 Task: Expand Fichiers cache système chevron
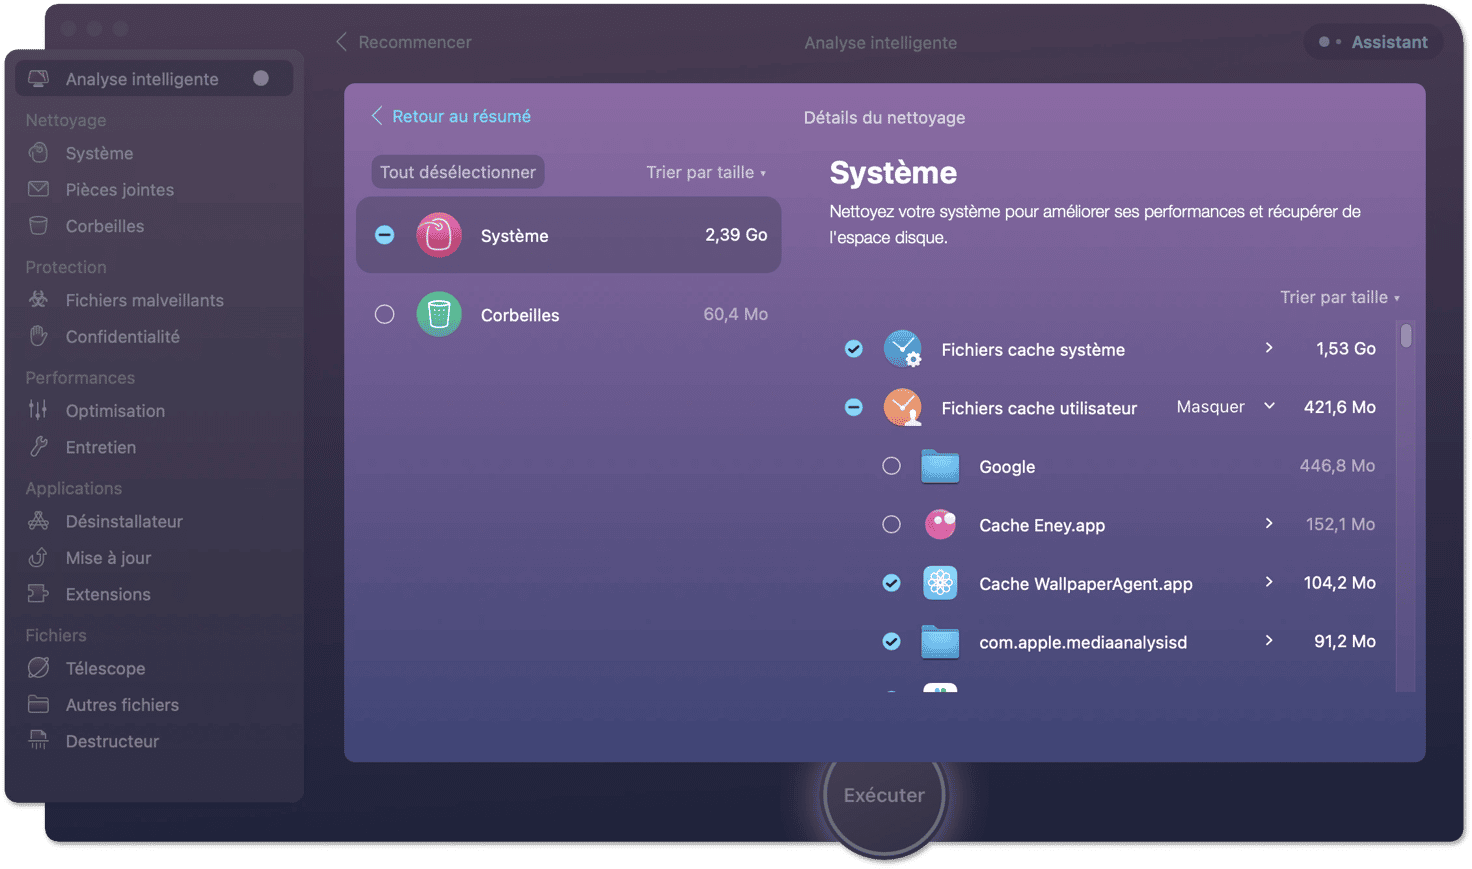[x=1269, y=348]
